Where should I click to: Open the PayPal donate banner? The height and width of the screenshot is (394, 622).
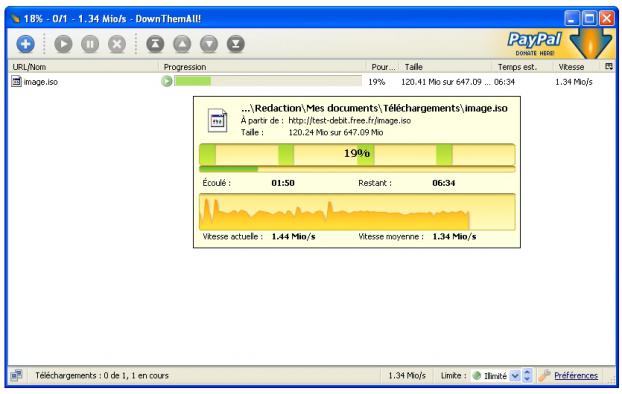click(534, 43)
